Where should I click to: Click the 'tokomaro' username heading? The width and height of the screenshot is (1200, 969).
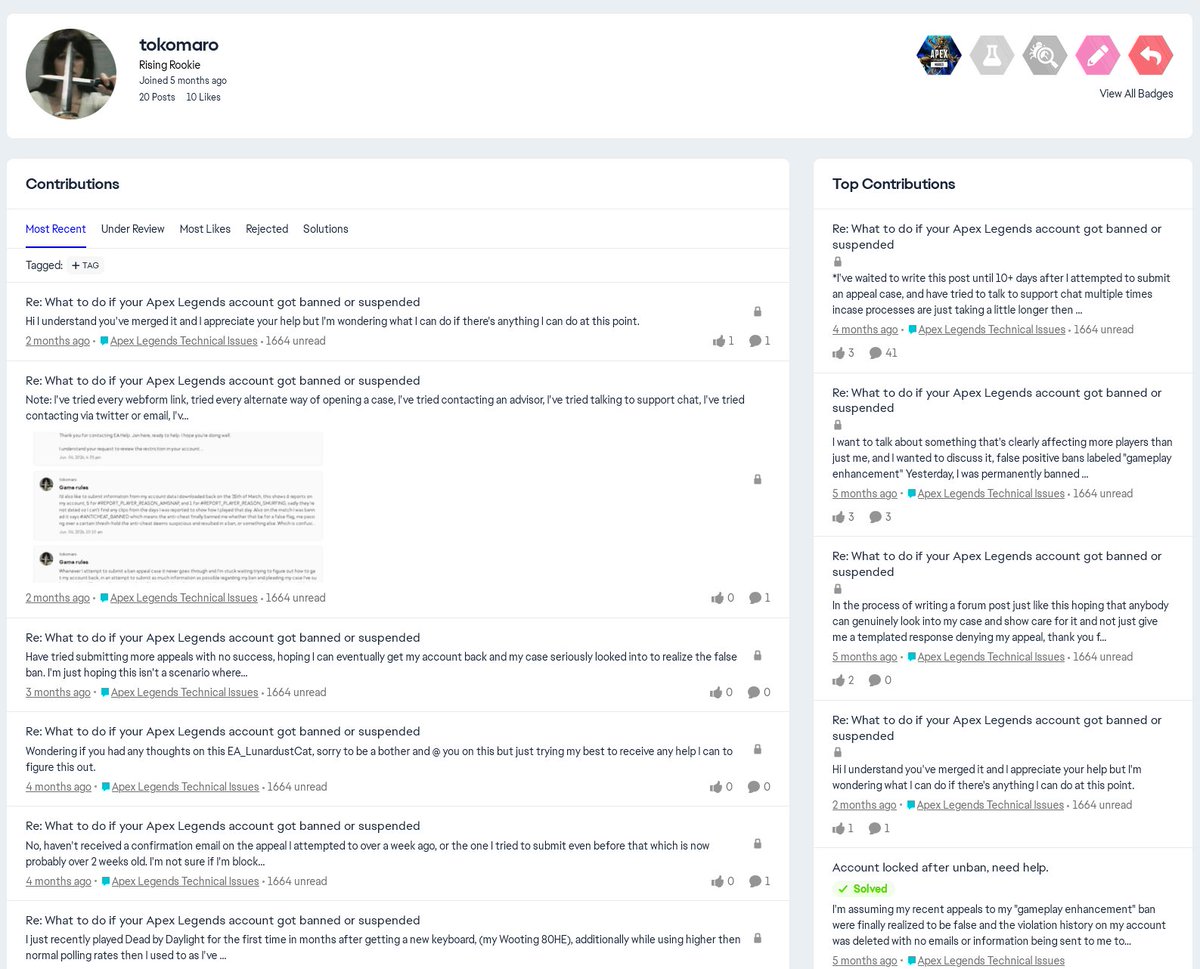(179, 45)
